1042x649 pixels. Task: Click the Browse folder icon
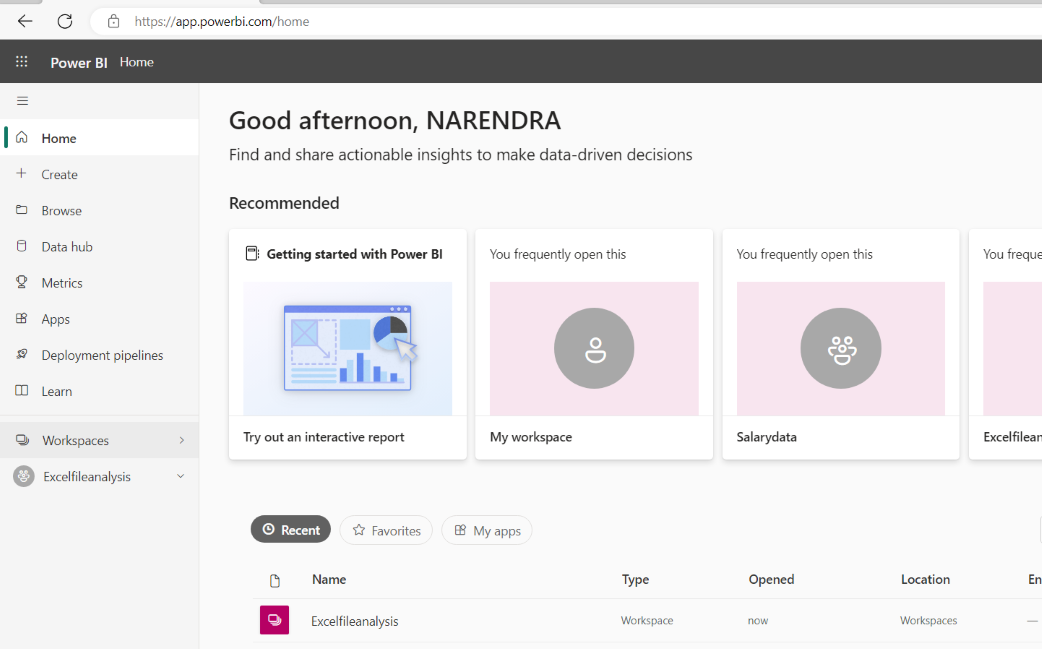coord(22,210)
